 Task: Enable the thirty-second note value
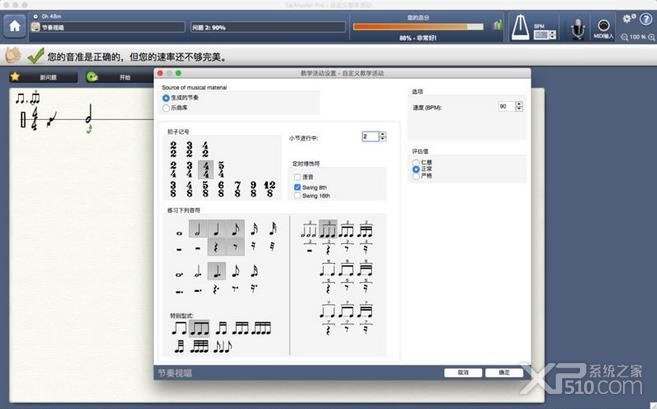coord(272,229)
